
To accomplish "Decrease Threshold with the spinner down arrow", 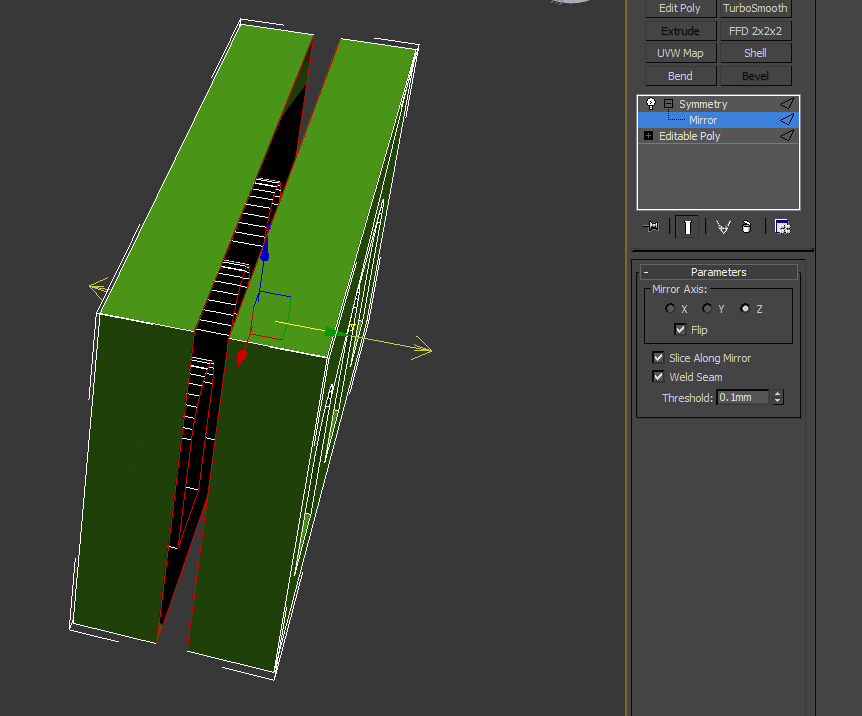I will (x=777, y=401).
